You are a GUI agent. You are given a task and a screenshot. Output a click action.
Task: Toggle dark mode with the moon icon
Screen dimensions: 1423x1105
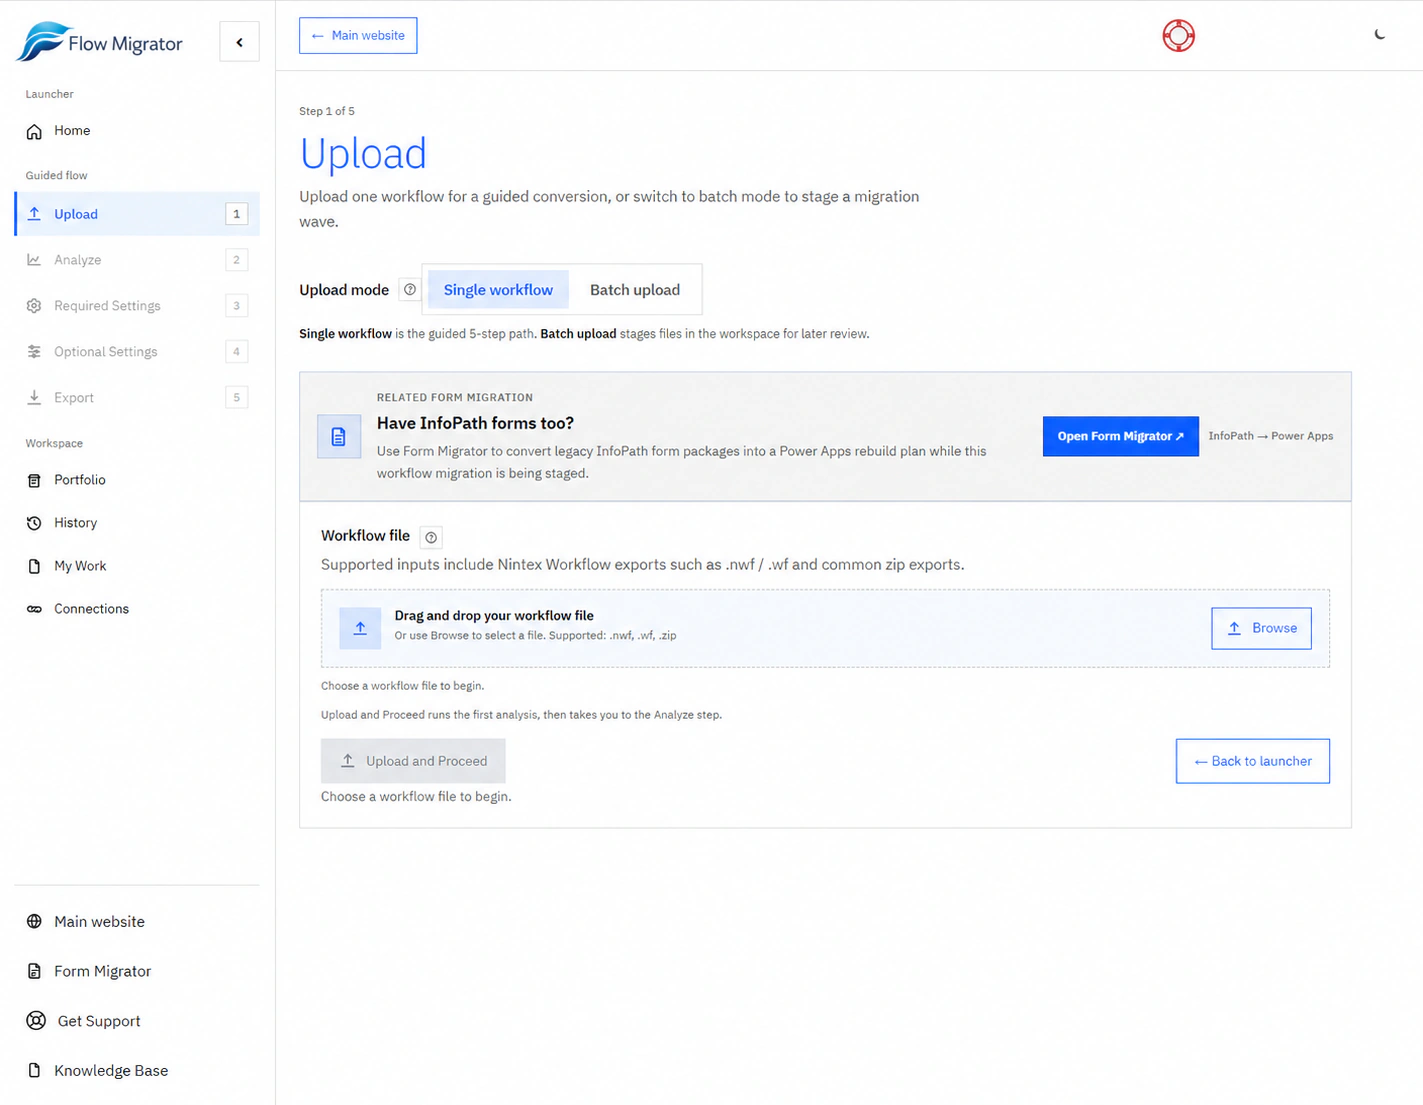tap(1380, 35)
